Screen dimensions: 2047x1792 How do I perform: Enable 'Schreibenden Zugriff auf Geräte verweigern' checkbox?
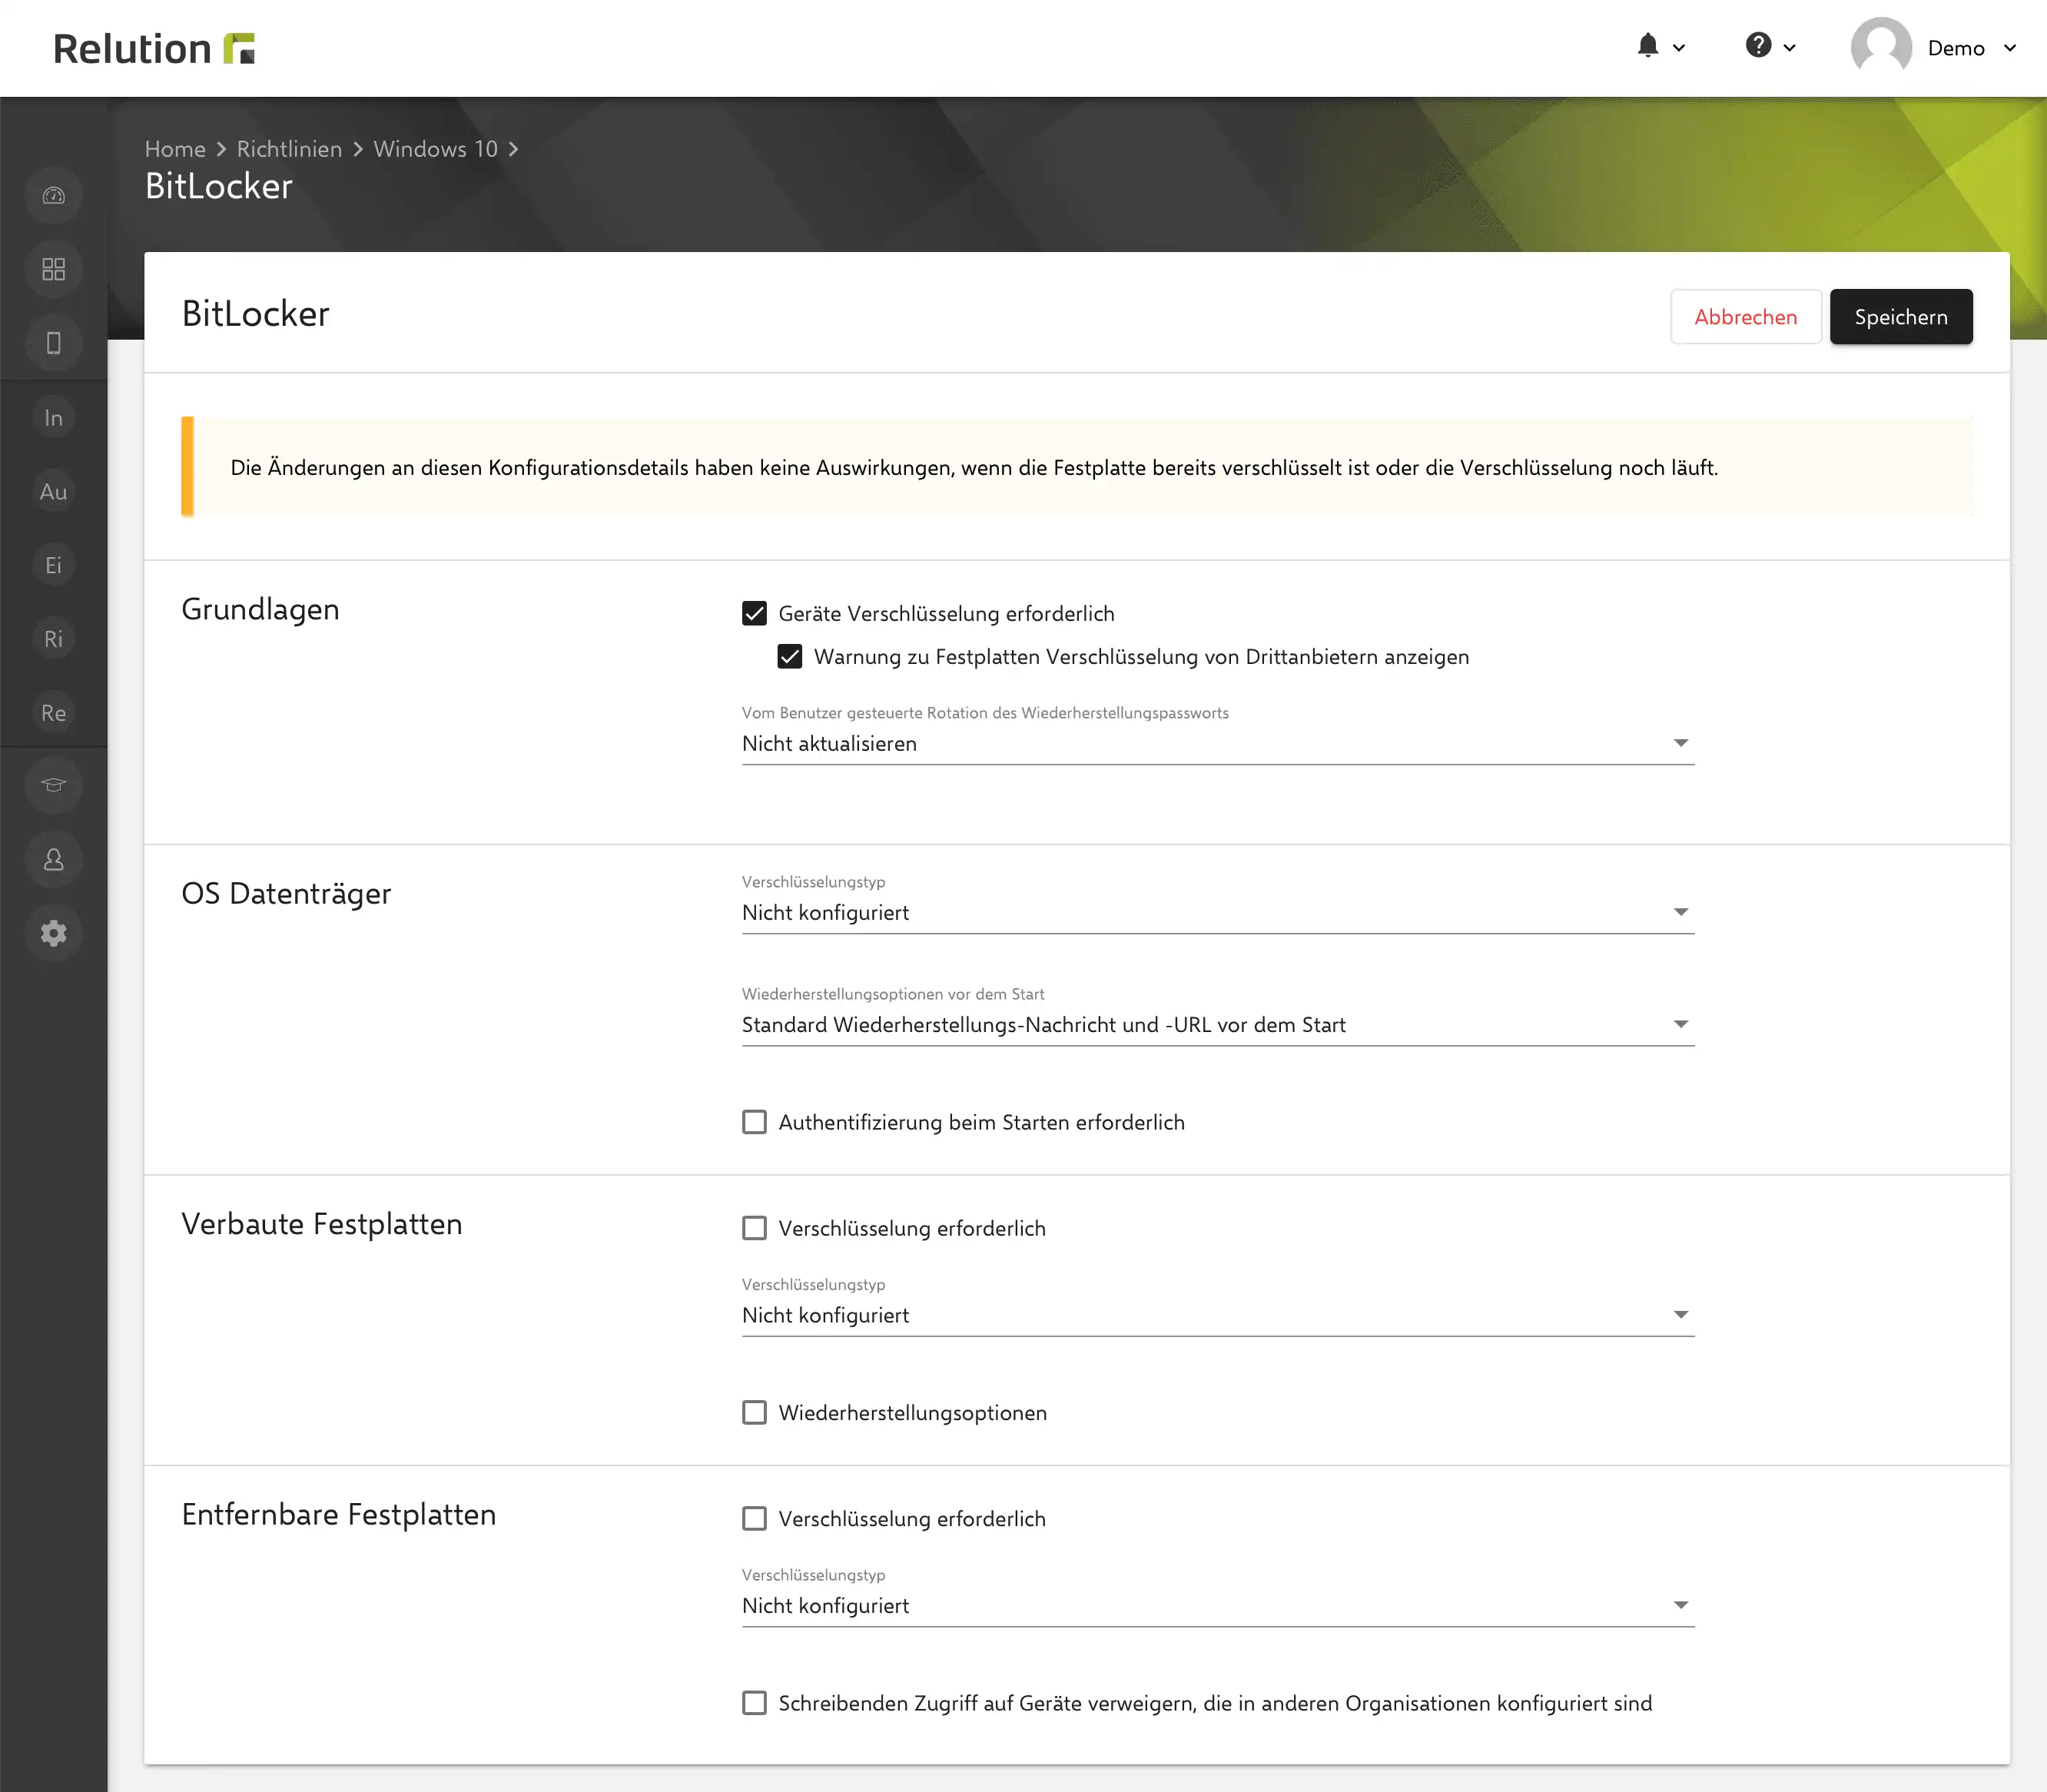755,1703
